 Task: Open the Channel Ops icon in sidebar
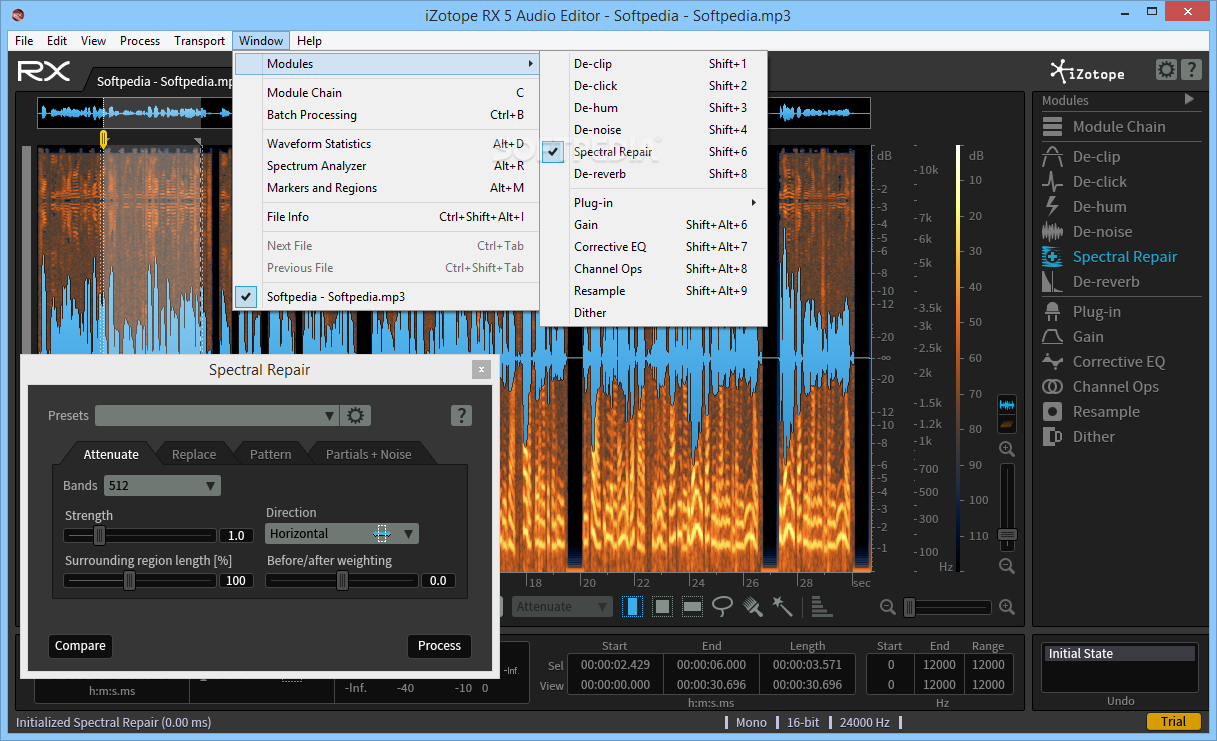click(1052, 387)
